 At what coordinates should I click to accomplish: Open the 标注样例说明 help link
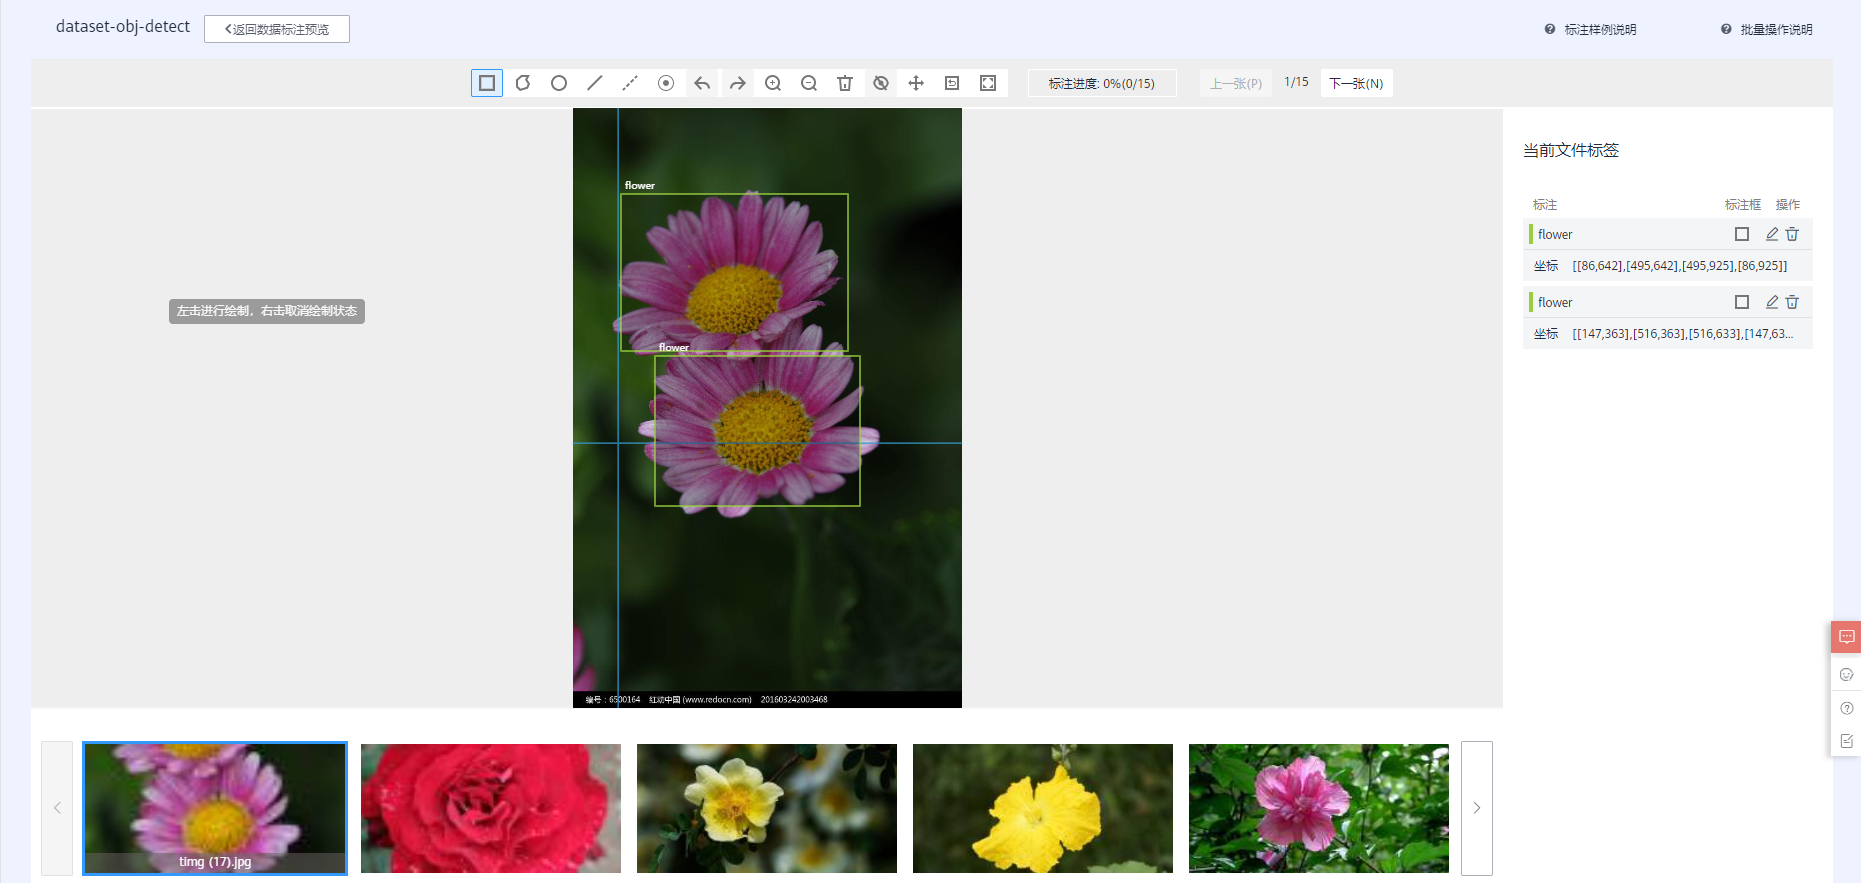[1599, 29]
